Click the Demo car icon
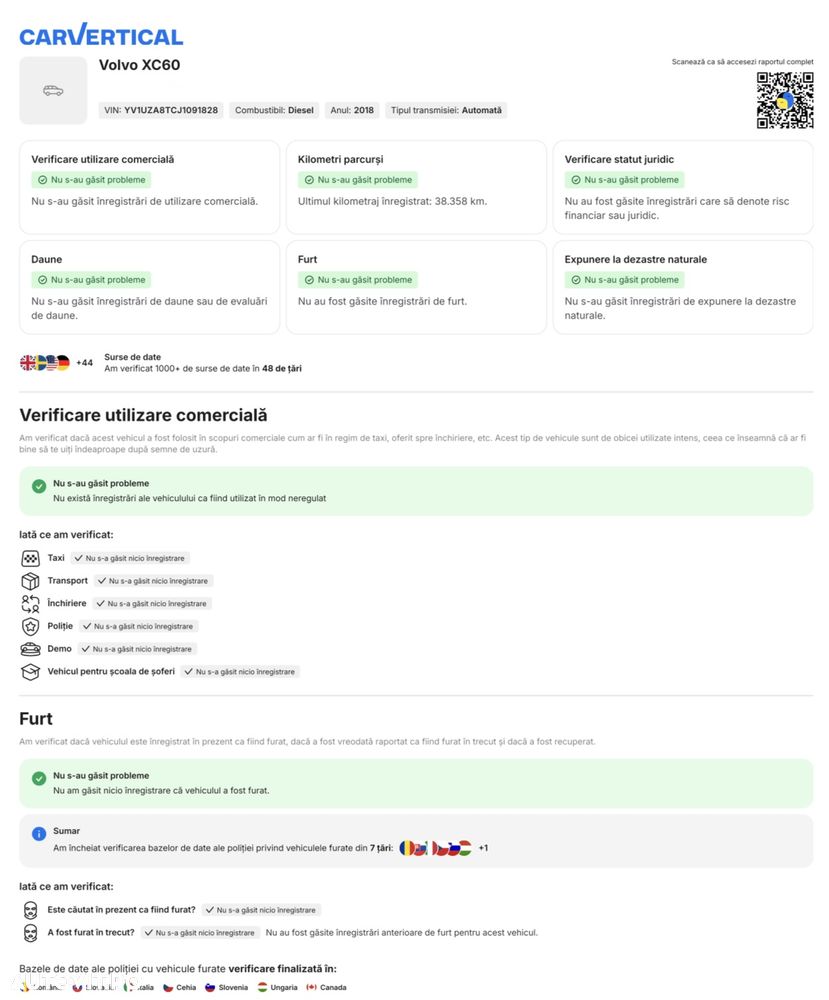829x1000 pixels. pos(31,649)
